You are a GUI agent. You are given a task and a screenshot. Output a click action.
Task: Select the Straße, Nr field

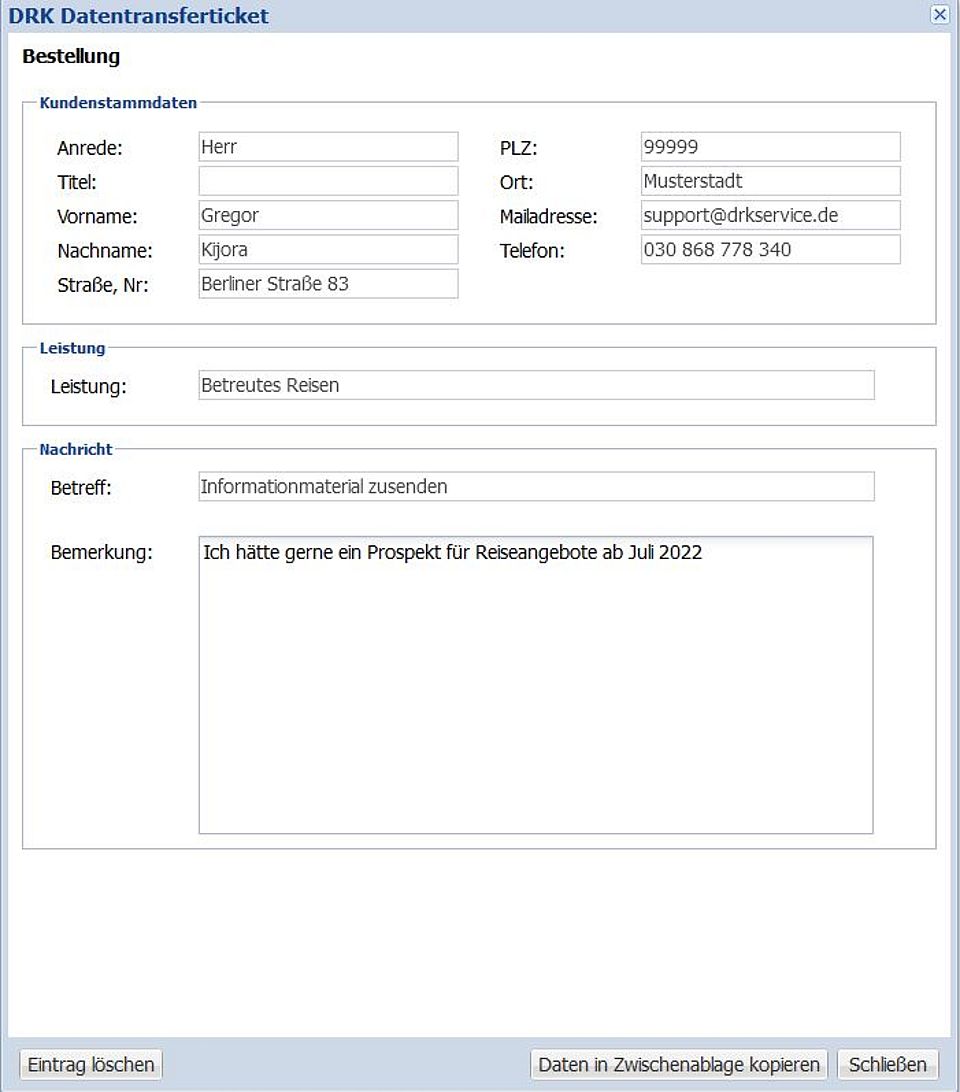click(x=328, y=284)
